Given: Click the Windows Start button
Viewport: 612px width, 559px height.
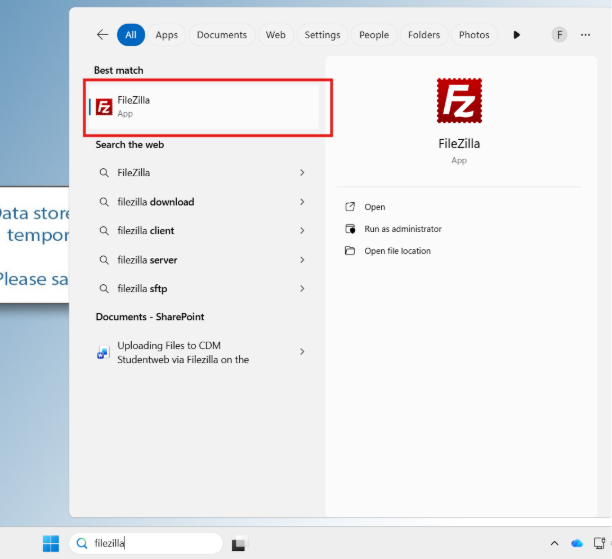Looking at the screenshot, I should pyautogui.click(x=51, y=544).
